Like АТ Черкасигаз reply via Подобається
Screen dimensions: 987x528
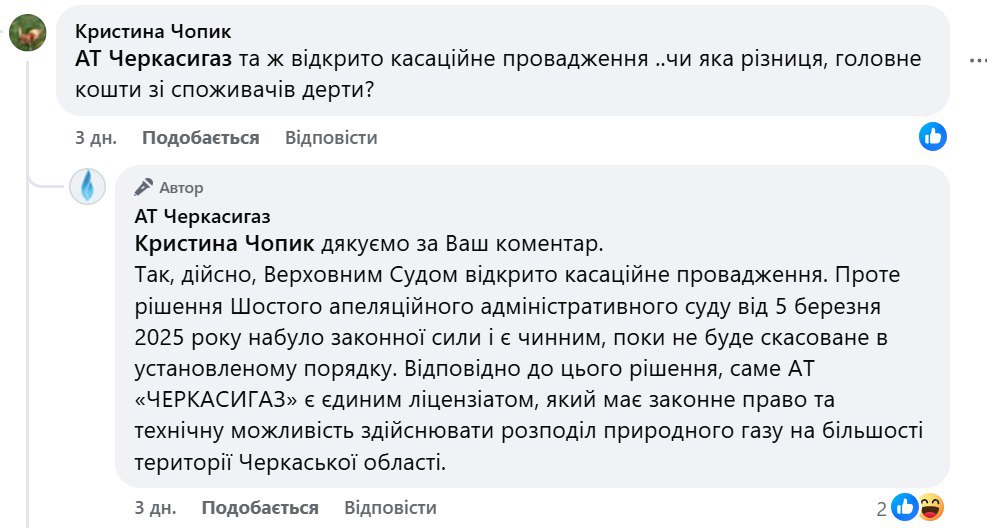coord(260,508)
